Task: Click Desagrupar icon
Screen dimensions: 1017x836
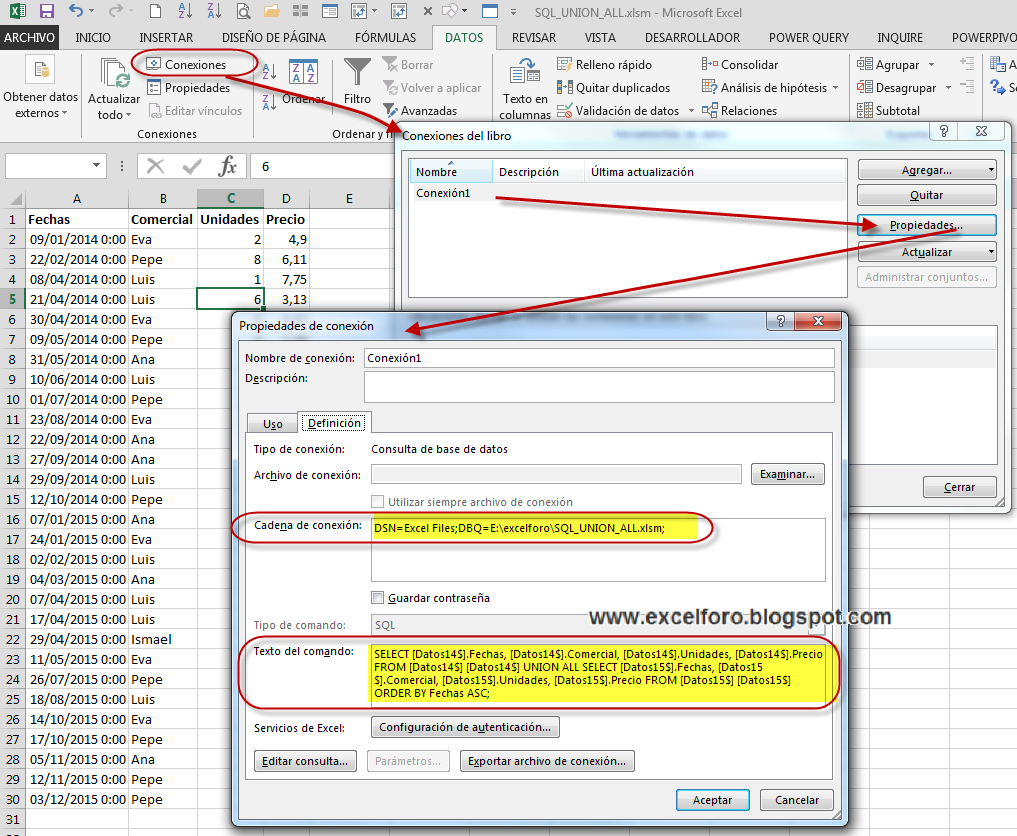Action: click(x=865, y=88)
